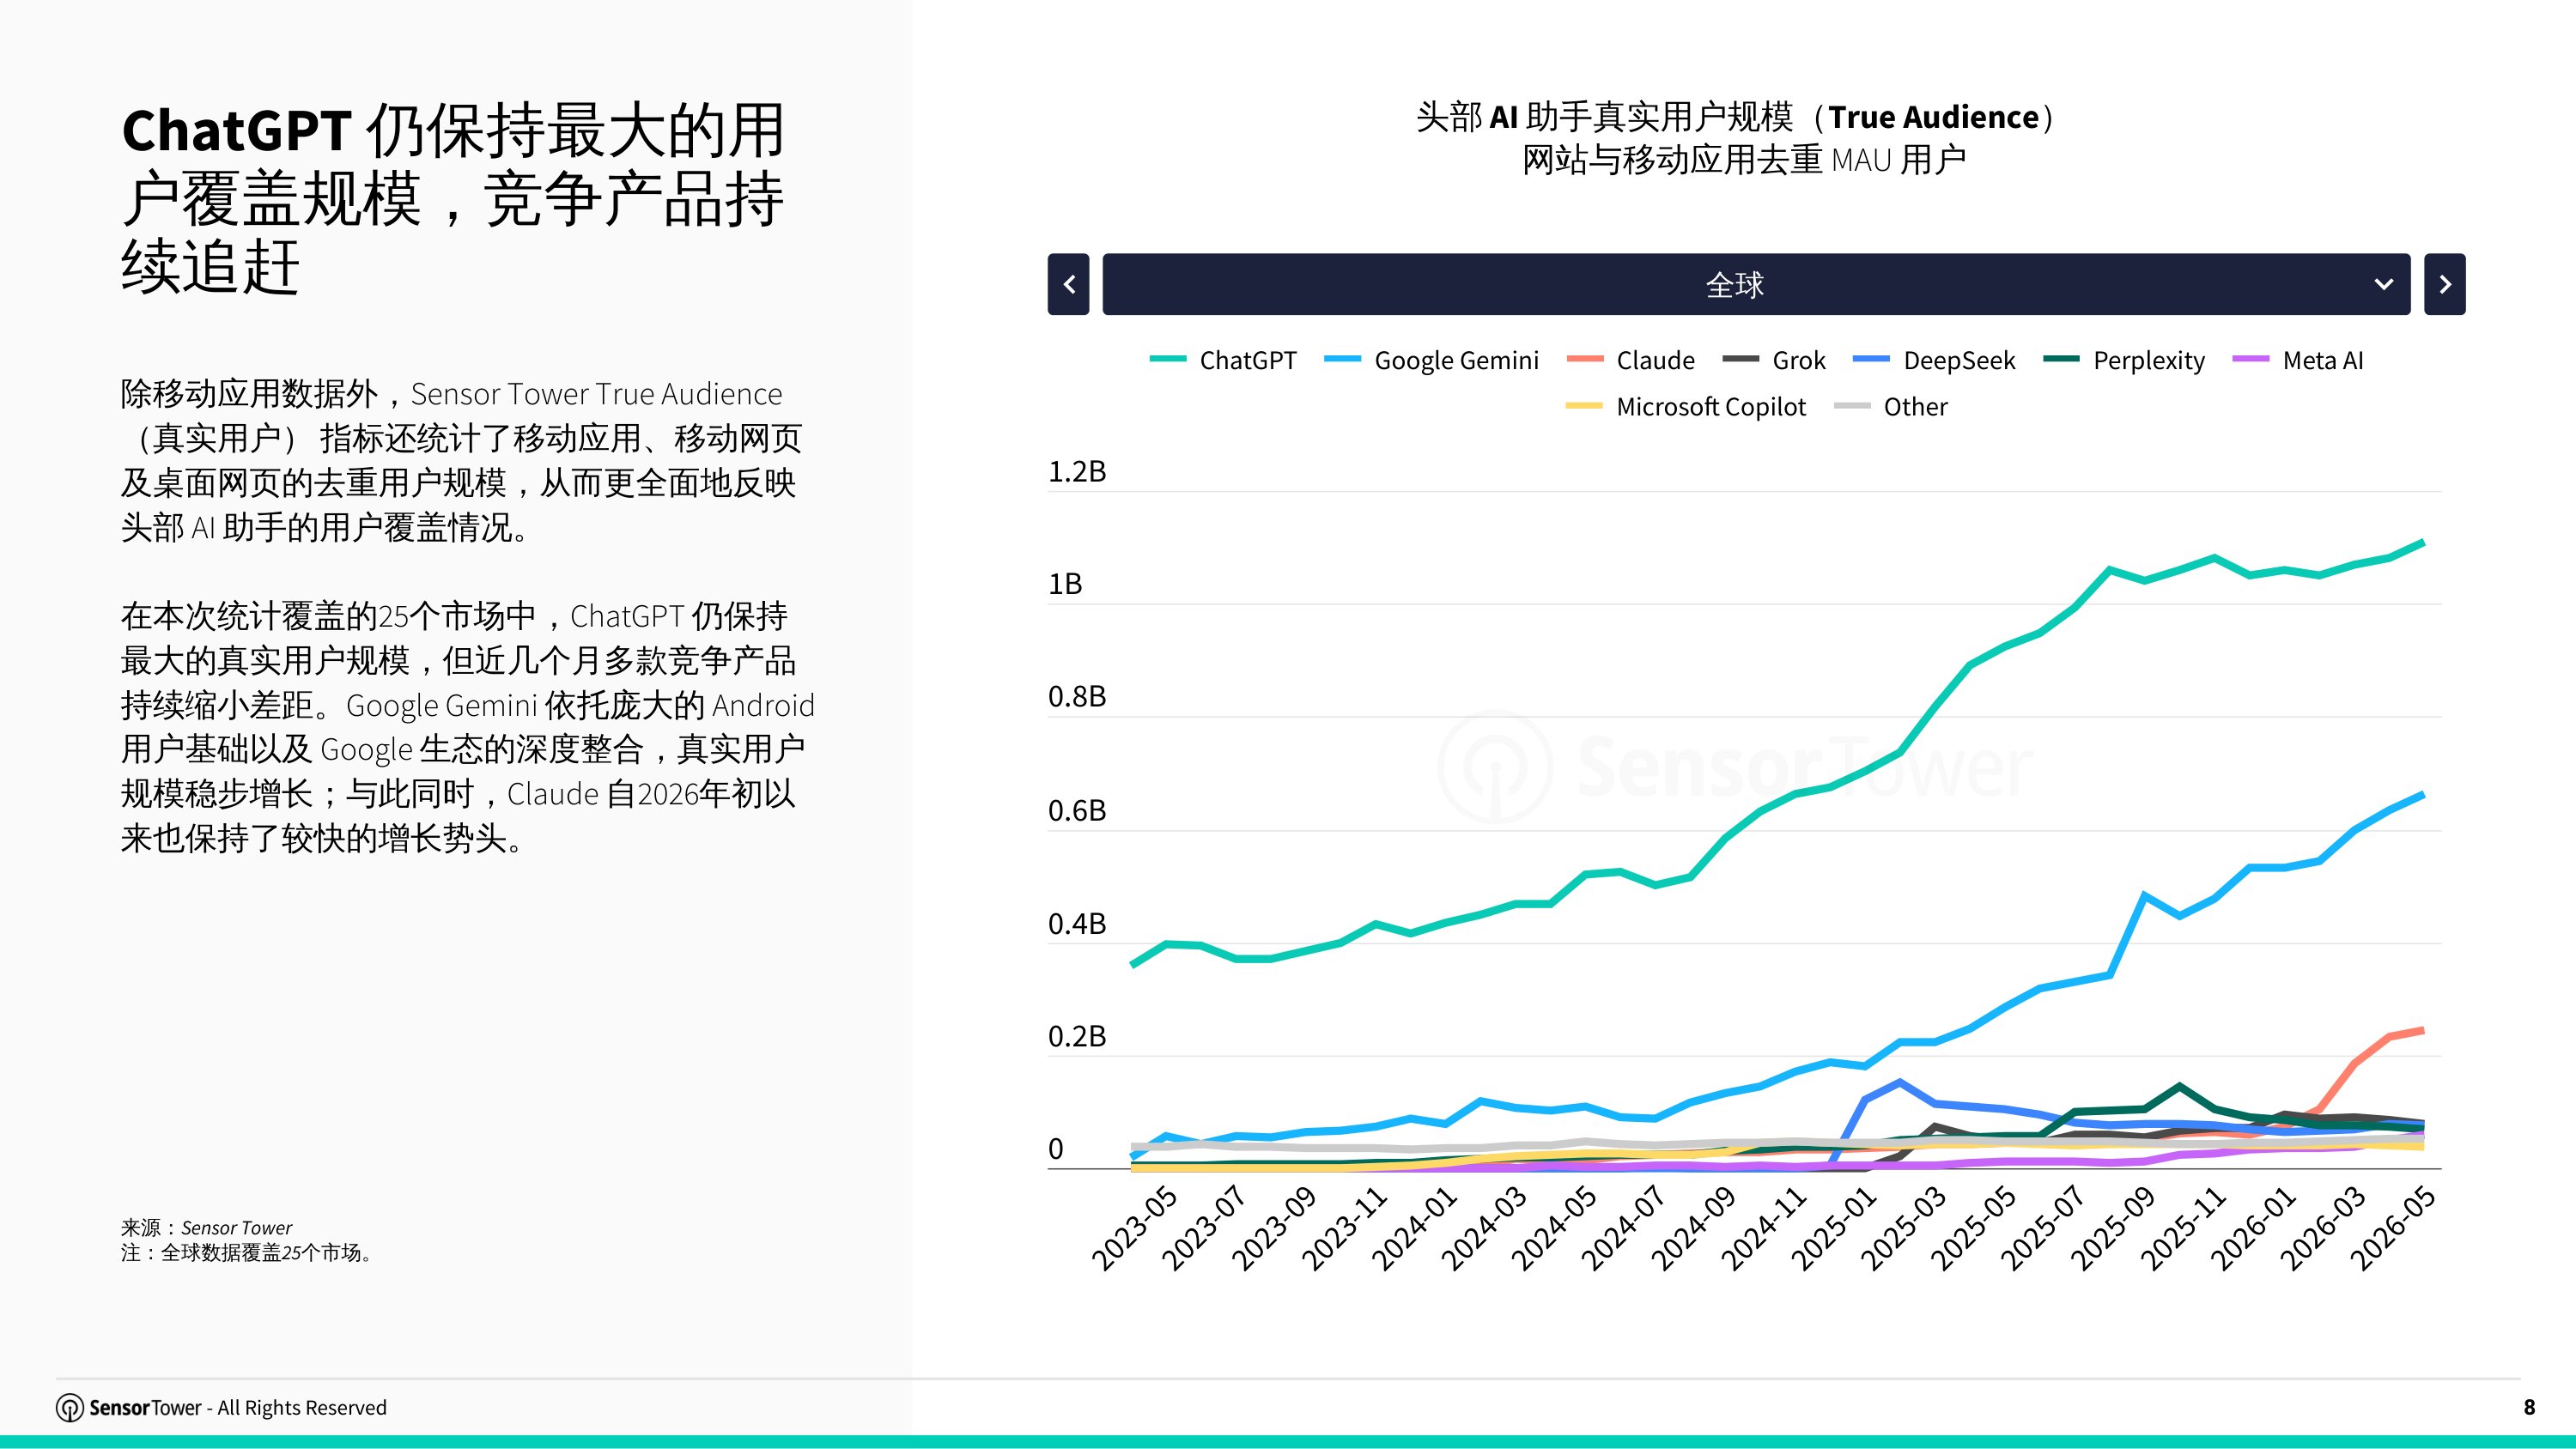Screen dimensions: 2576x1449
Task: Click the previous region arrow button
Action: 1068,284
